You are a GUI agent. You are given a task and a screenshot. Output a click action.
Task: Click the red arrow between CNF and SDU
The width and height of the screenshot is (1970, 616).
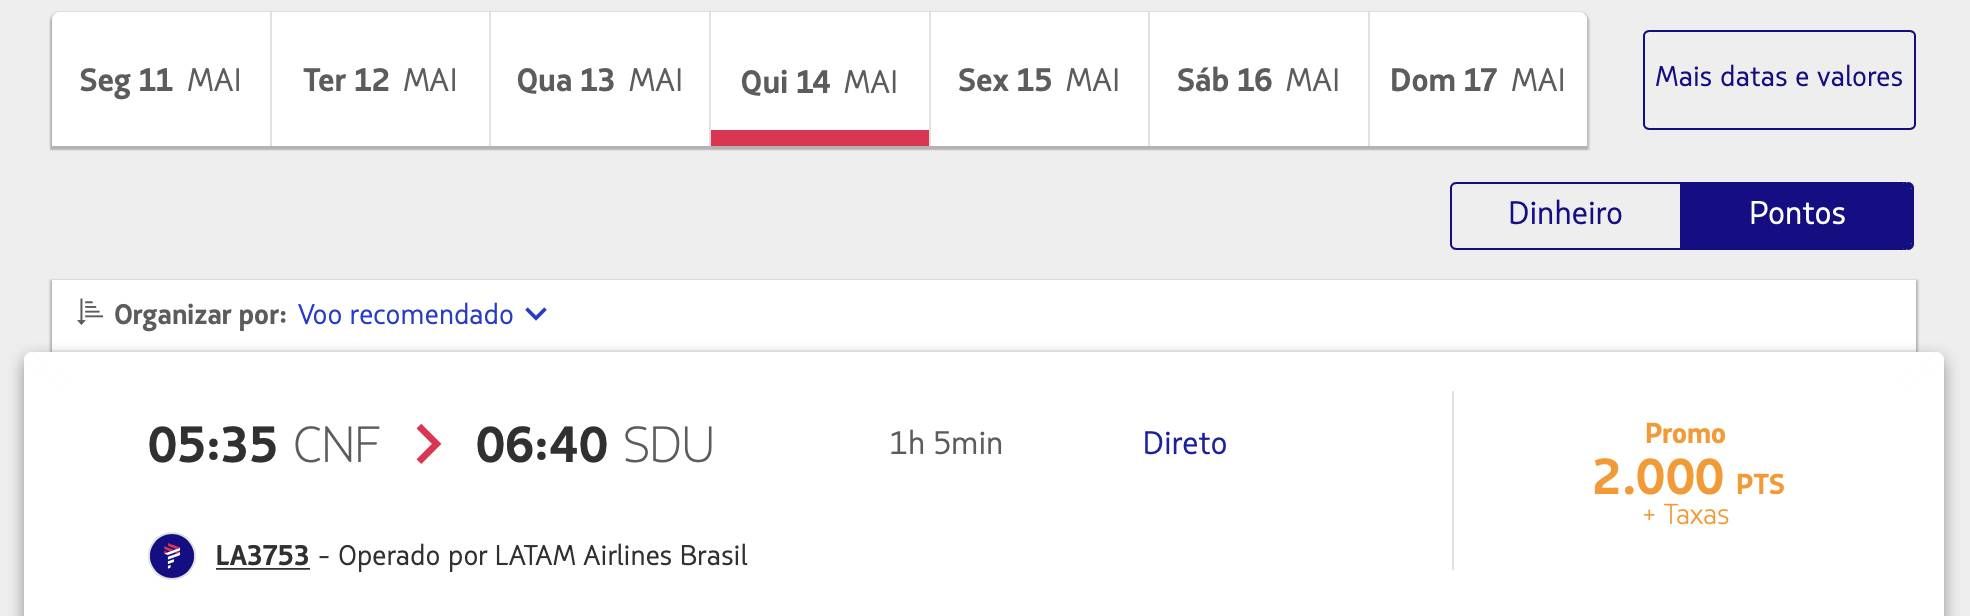[428, 444]
